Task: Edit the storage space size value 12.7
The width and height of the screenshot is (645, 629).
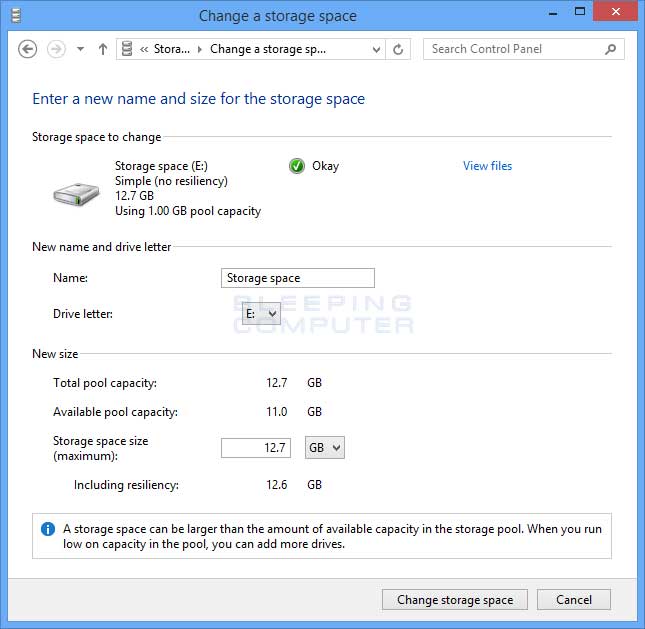Action: click(x=256, y=448)
